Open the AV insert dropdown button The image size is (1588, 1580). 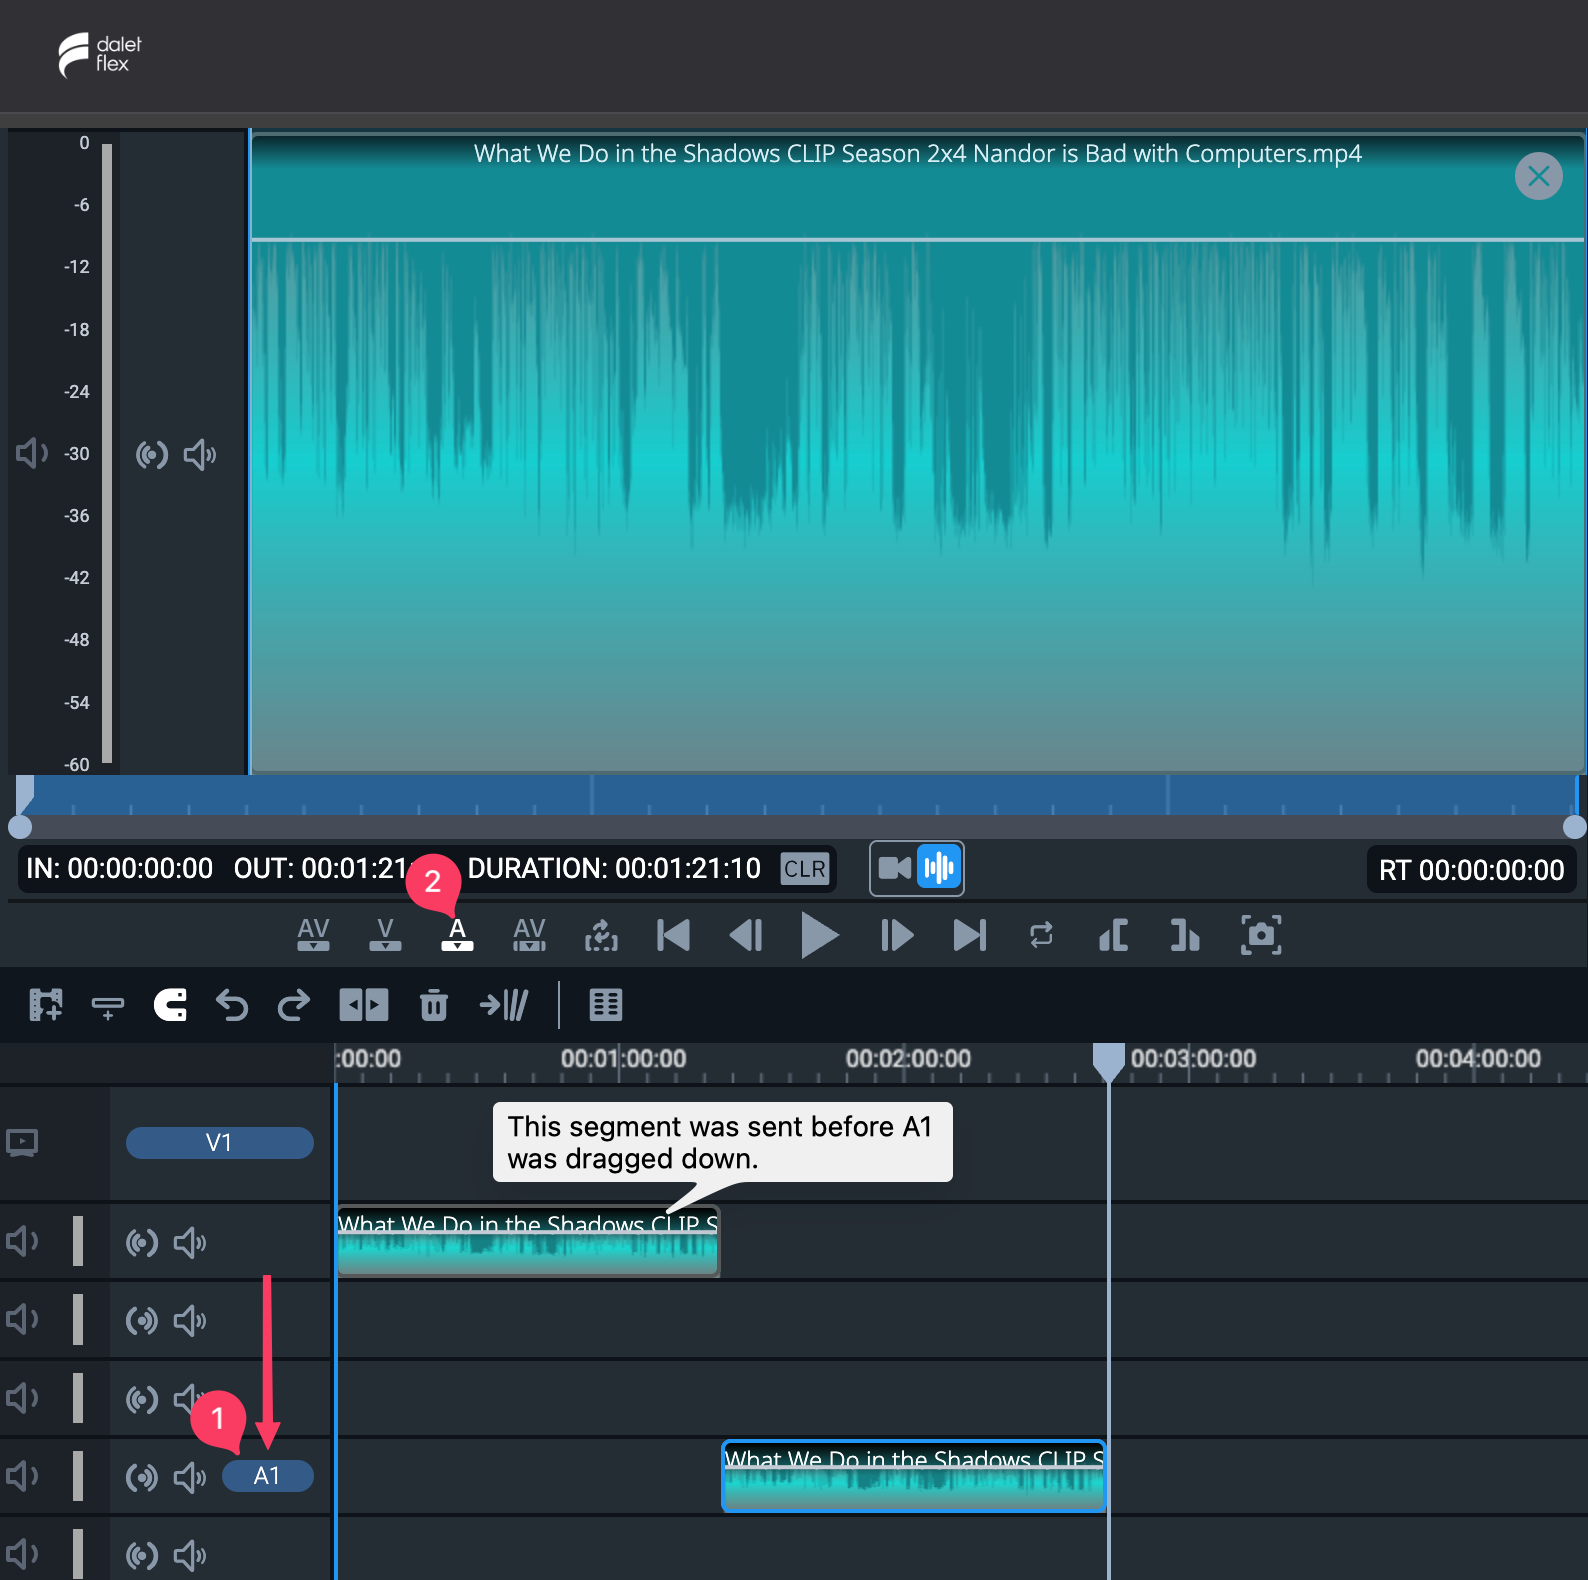313,935
